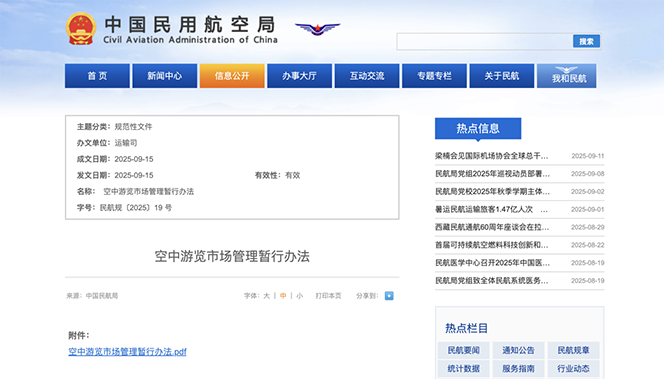Open the 民航要闻 hot column
664x379 pixels.
(x=464, y=350)
